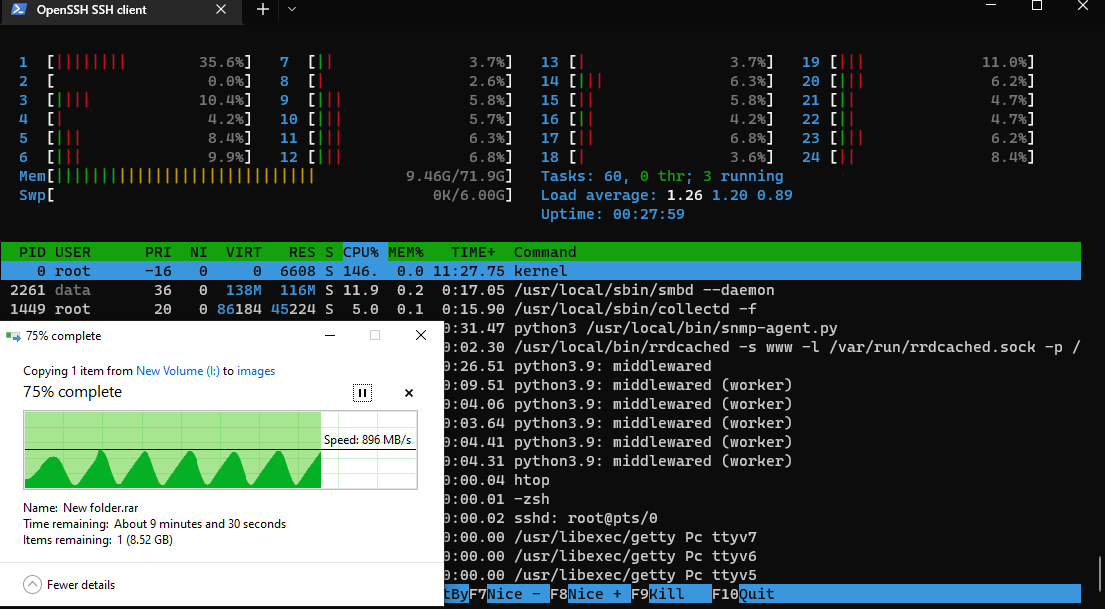Click the F8 Nice + option
Image resolution: width=1105 pixels, height=609 pixels.
591,593
